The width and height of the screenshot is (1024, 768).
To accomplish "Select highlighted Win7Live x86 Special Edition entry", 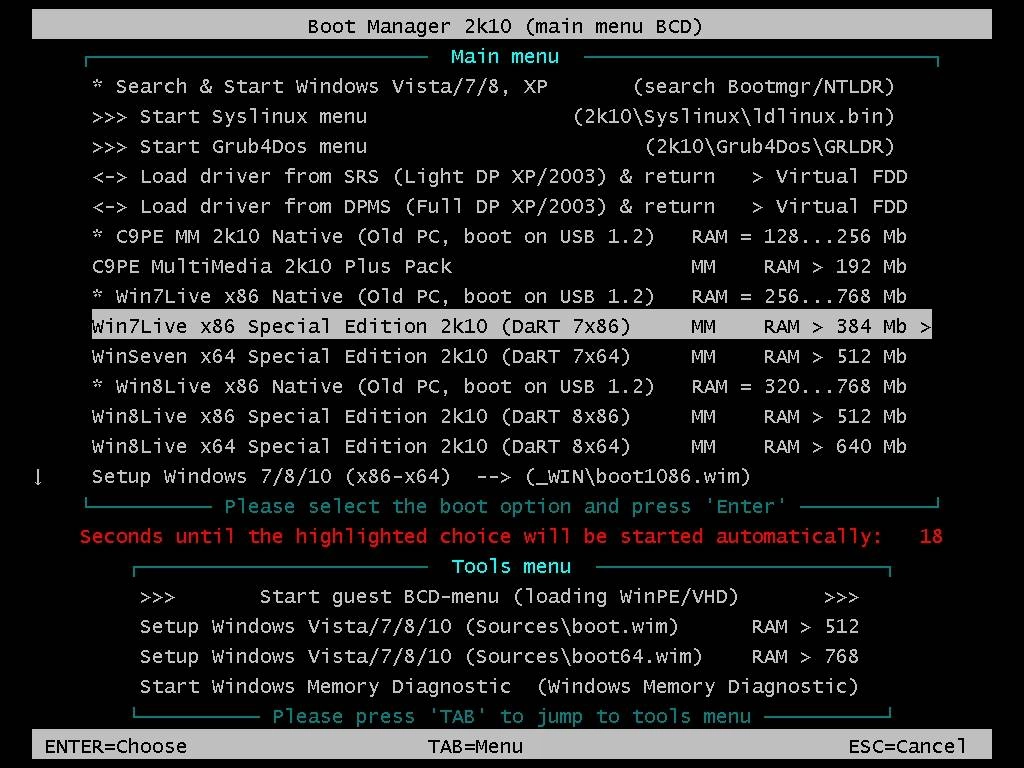I will [x=511, y=325].
